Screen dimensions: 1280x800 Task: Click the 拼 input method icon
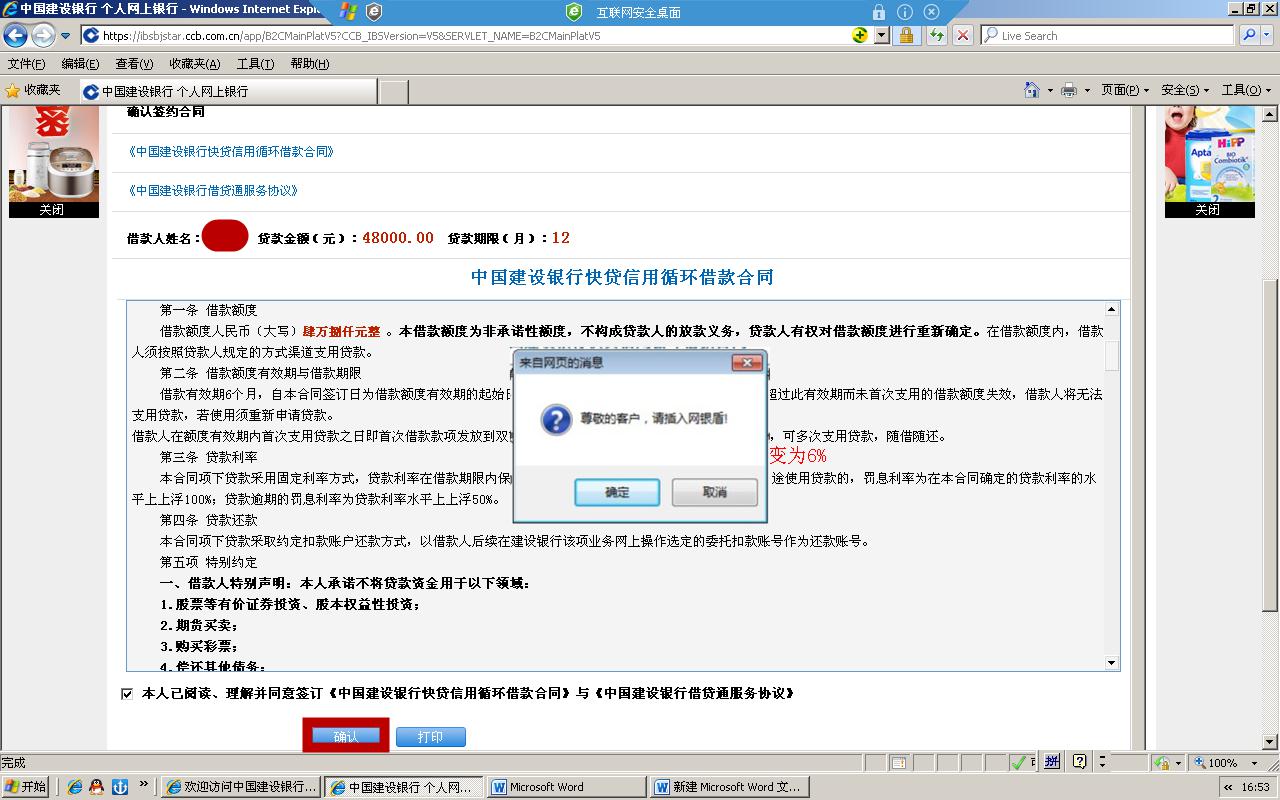[1052, 762]
